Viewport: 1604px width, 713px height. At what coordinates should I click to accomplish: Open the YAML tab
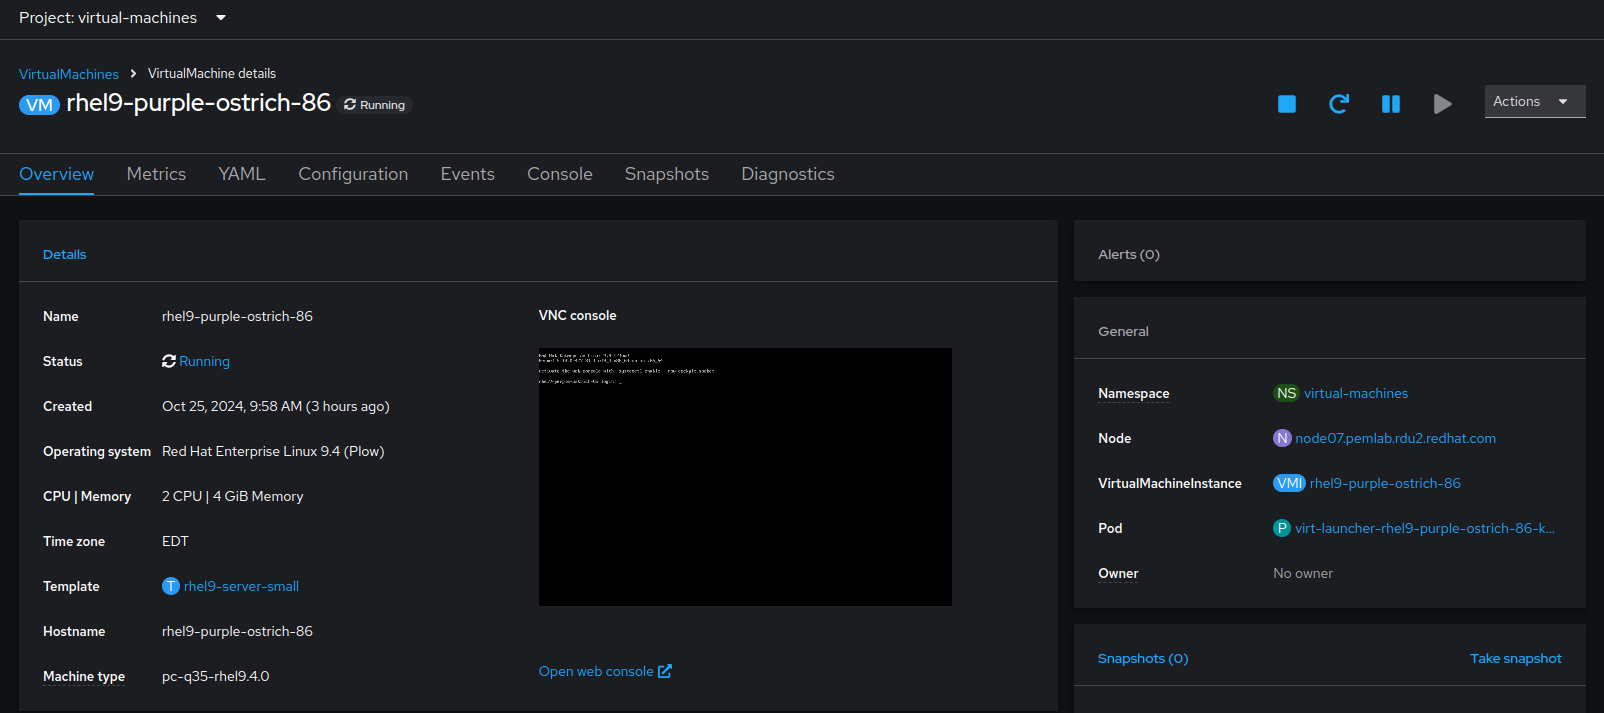[x=242, y=174]
